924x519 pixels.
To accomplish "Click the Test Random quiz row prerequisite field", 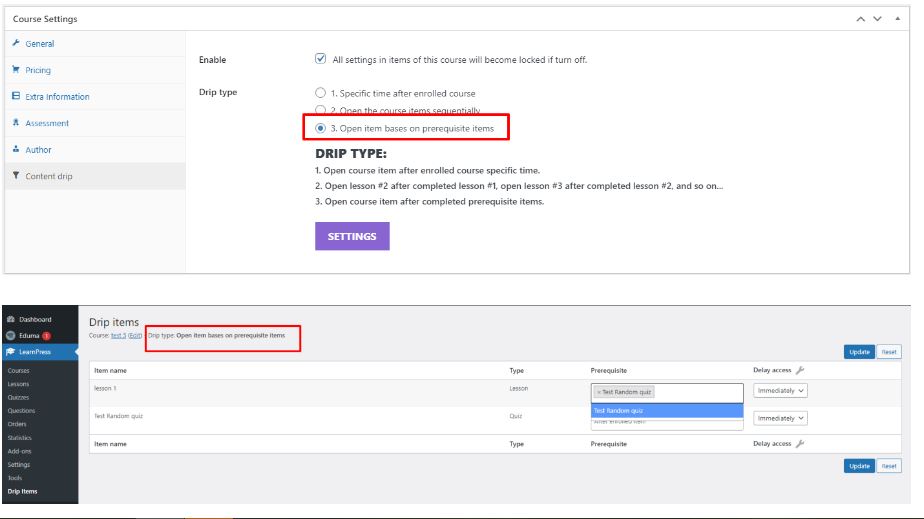I will tap(667, 424).
